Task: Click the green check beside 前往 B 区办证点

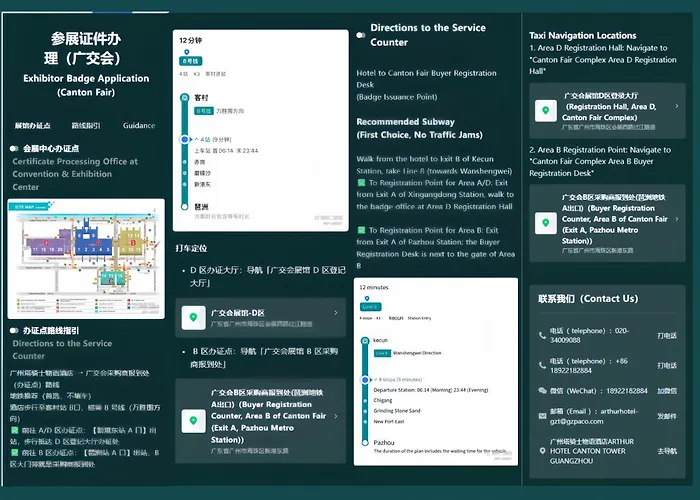Action: (x=14, y=453)
